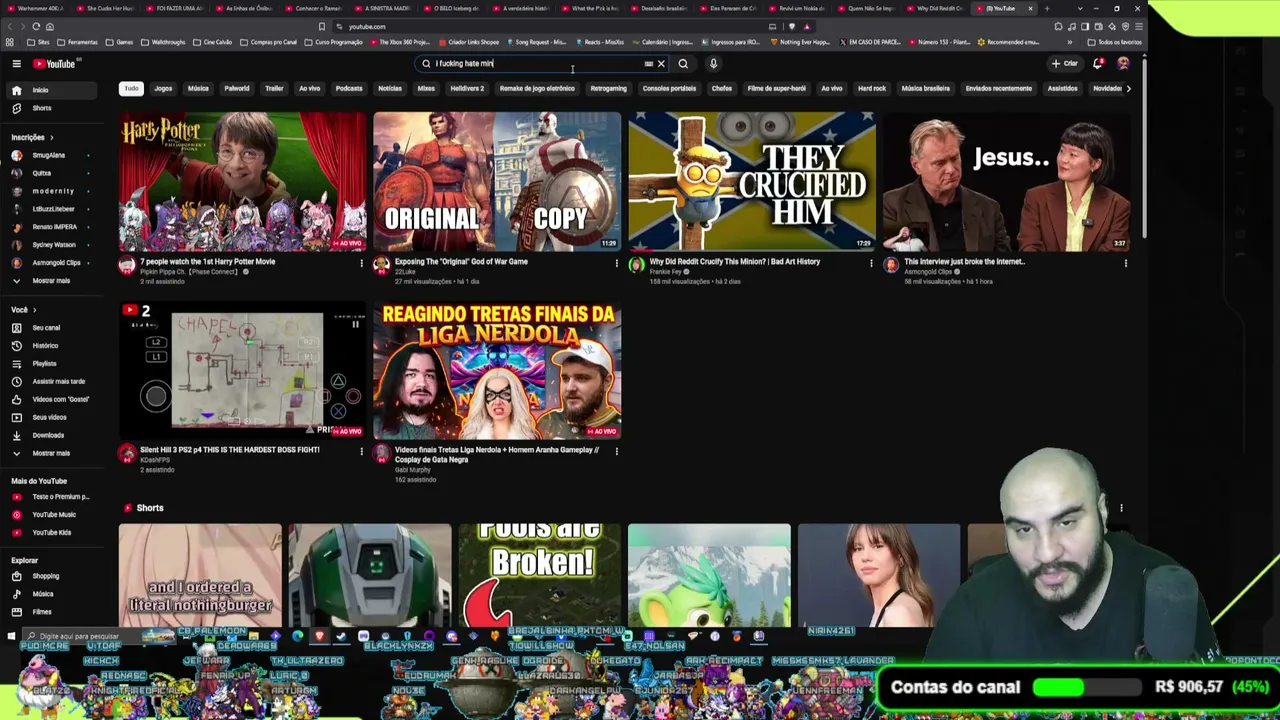Open the ORIGINAL vs COPY thumbnail
This screenshot has width=1280, height=720.
pyautogui.click(x=497, y=182)
